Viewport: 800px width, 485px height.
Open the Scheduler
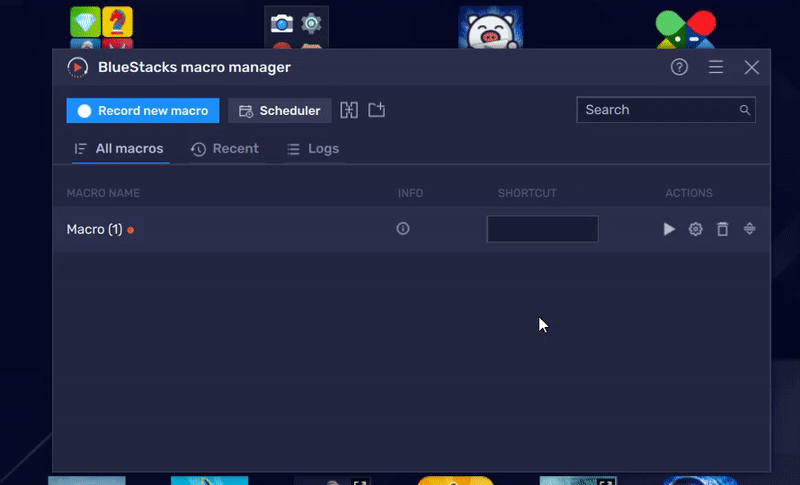pos(280,111)
